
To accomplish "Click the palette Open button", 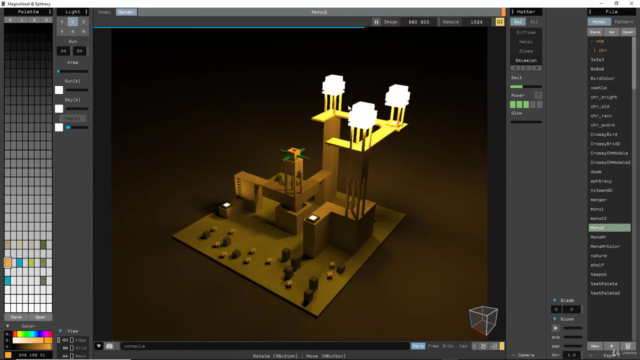I will 40,317.
